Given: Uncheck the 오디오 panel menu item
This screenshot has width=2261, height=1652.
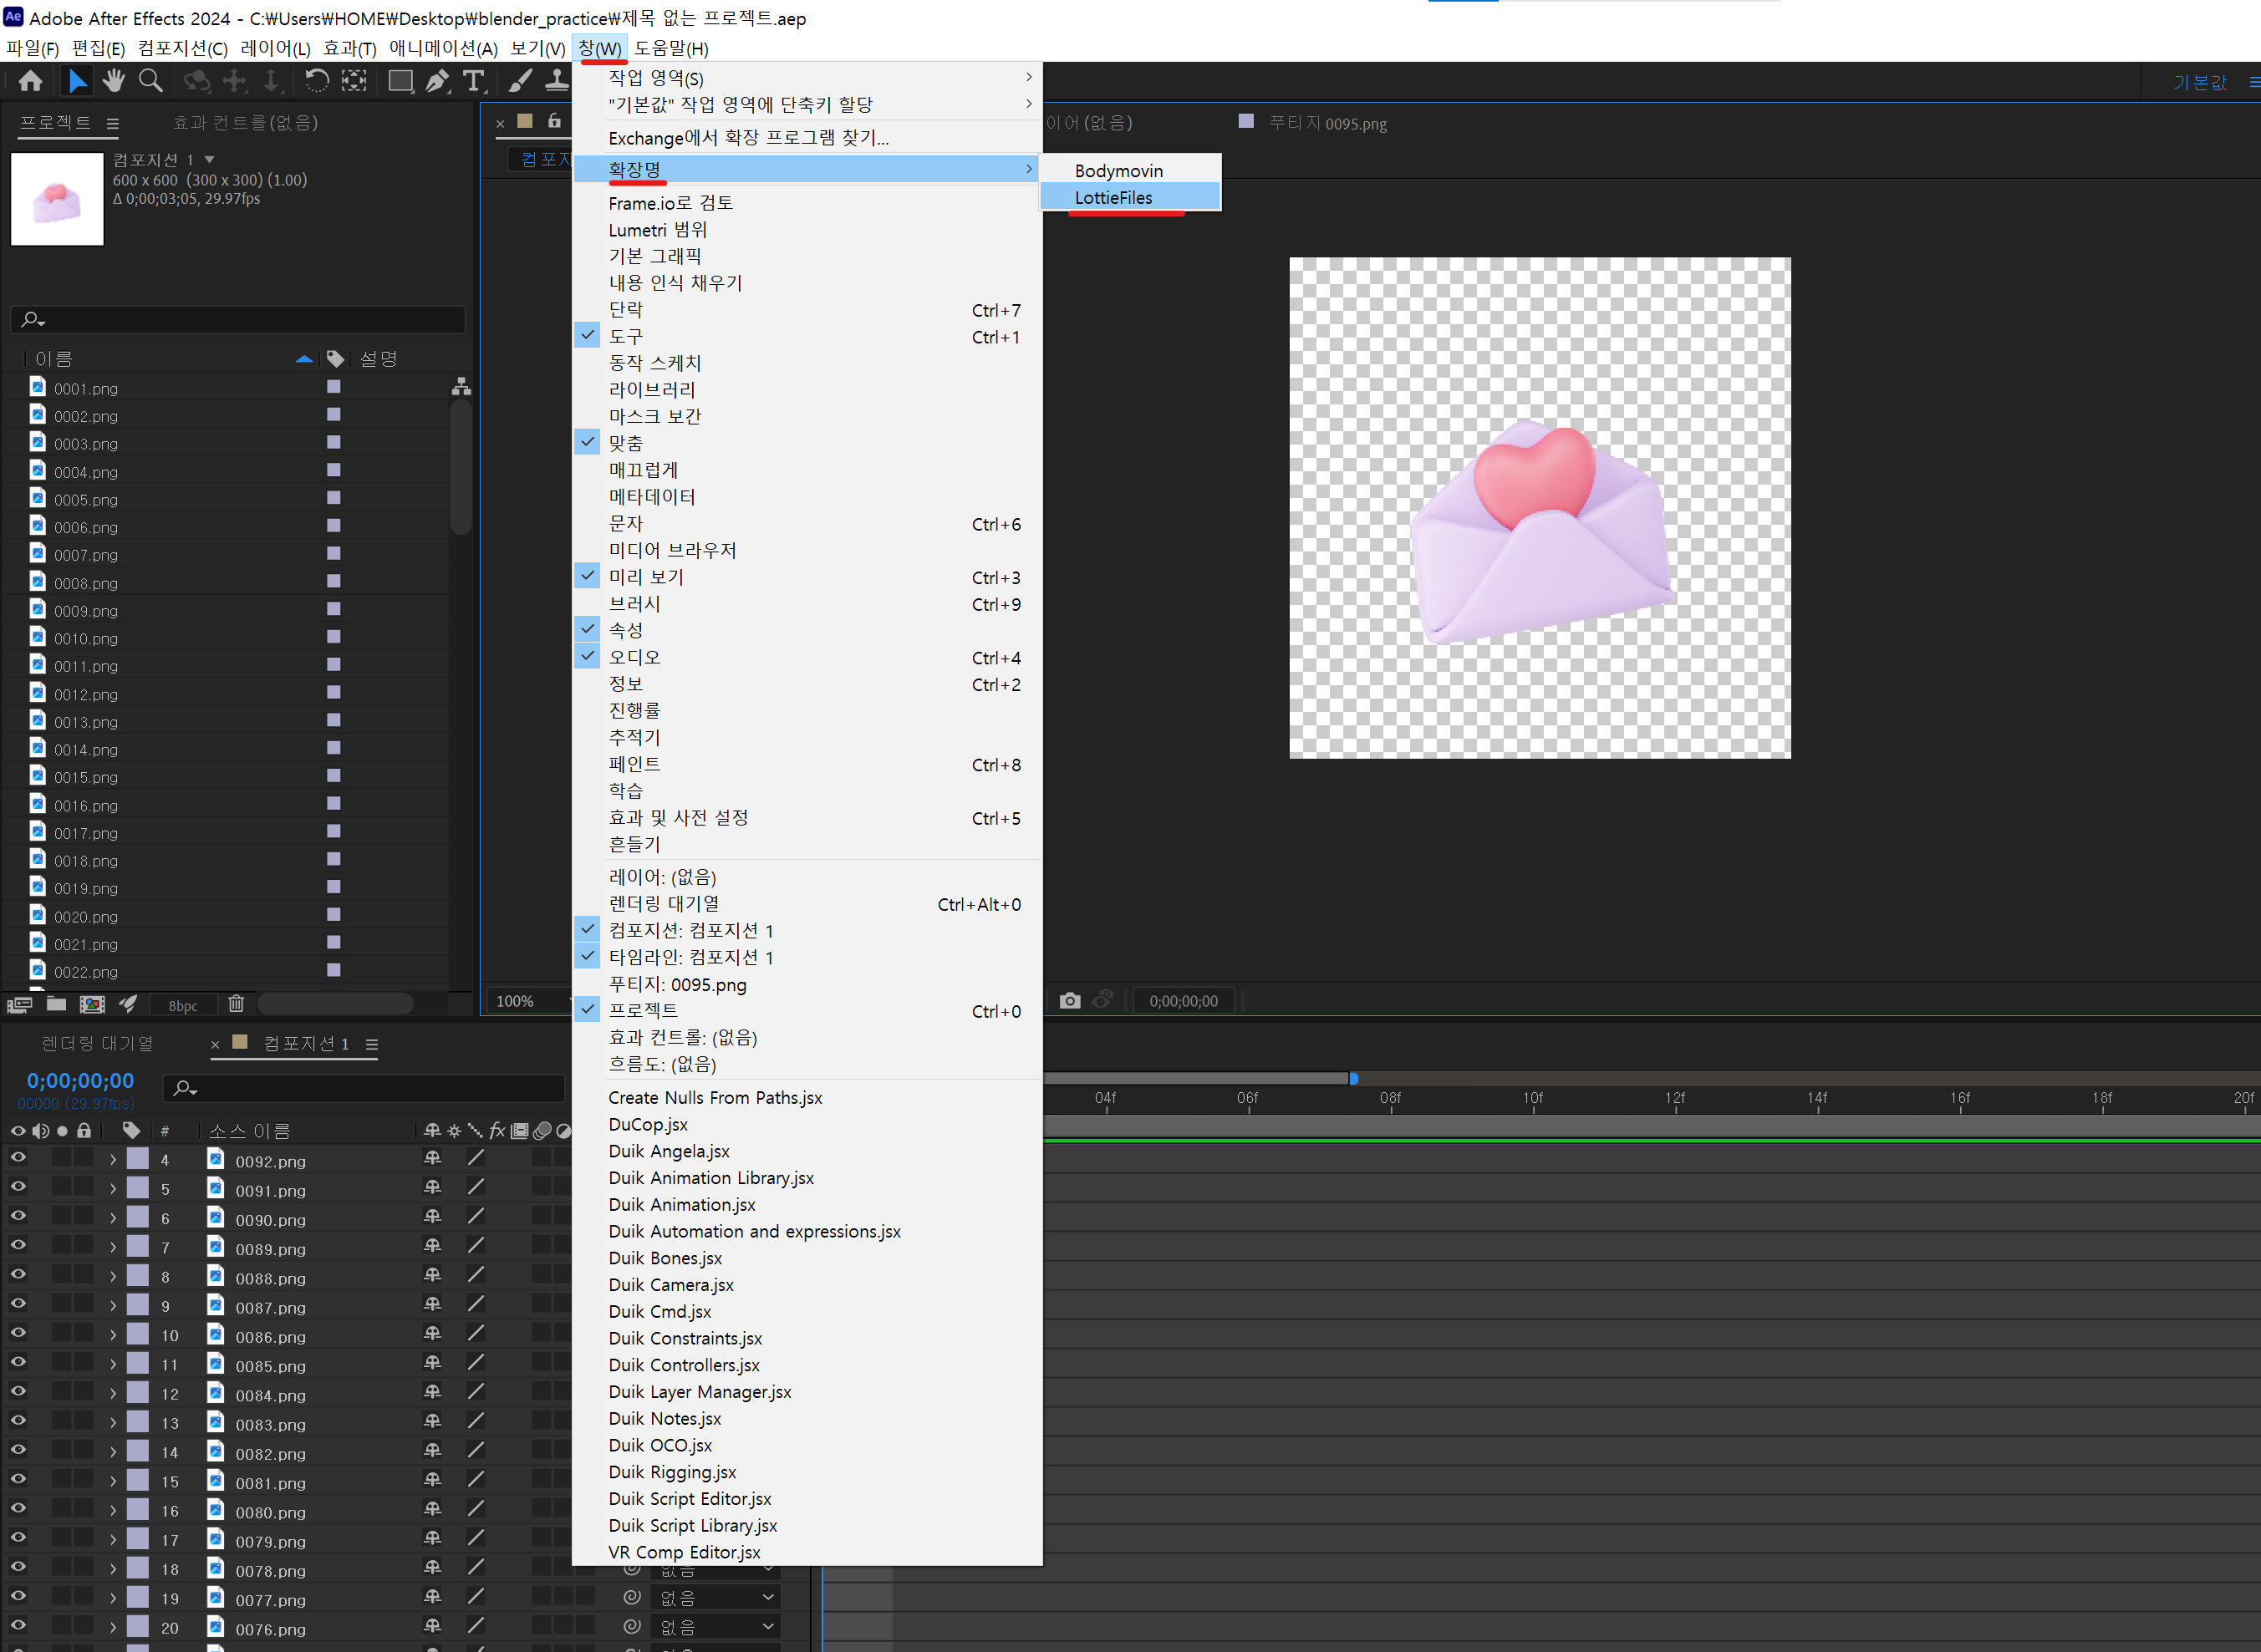Looking at the screenshot, I should (634, 657).
